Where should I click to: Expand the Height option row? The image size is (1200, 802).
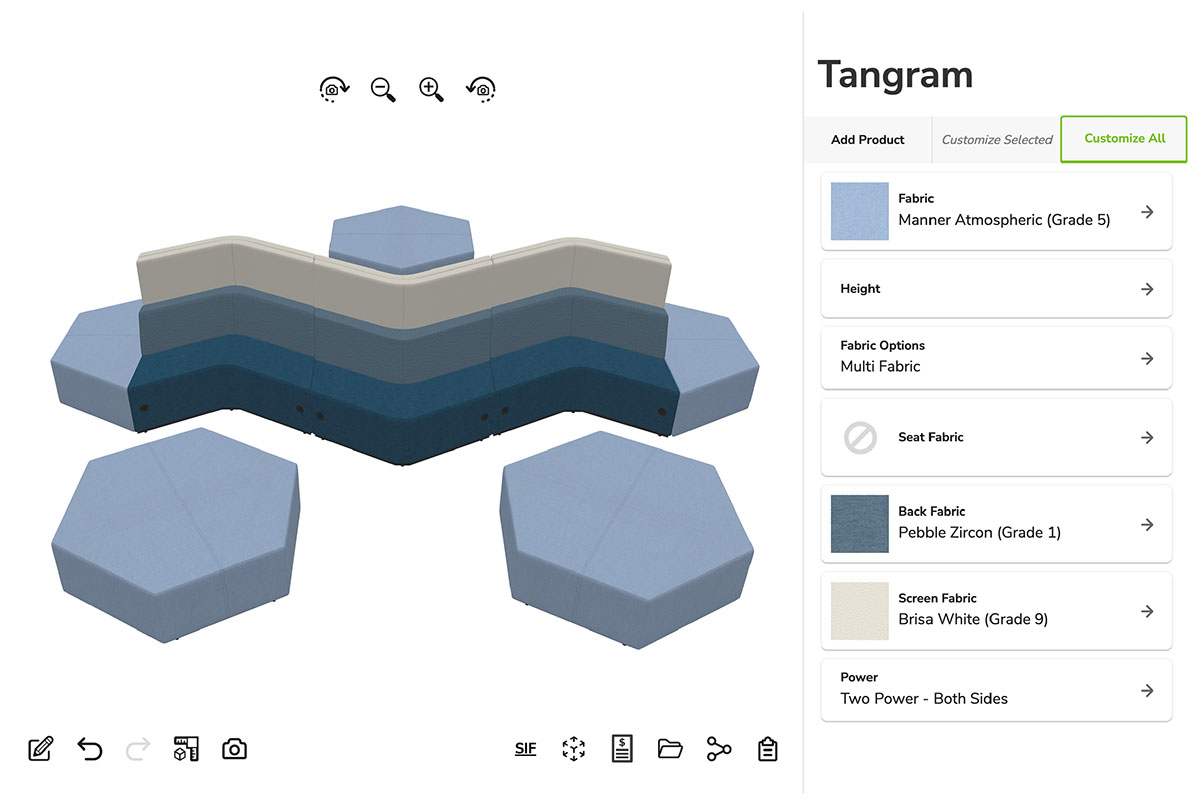996,289
